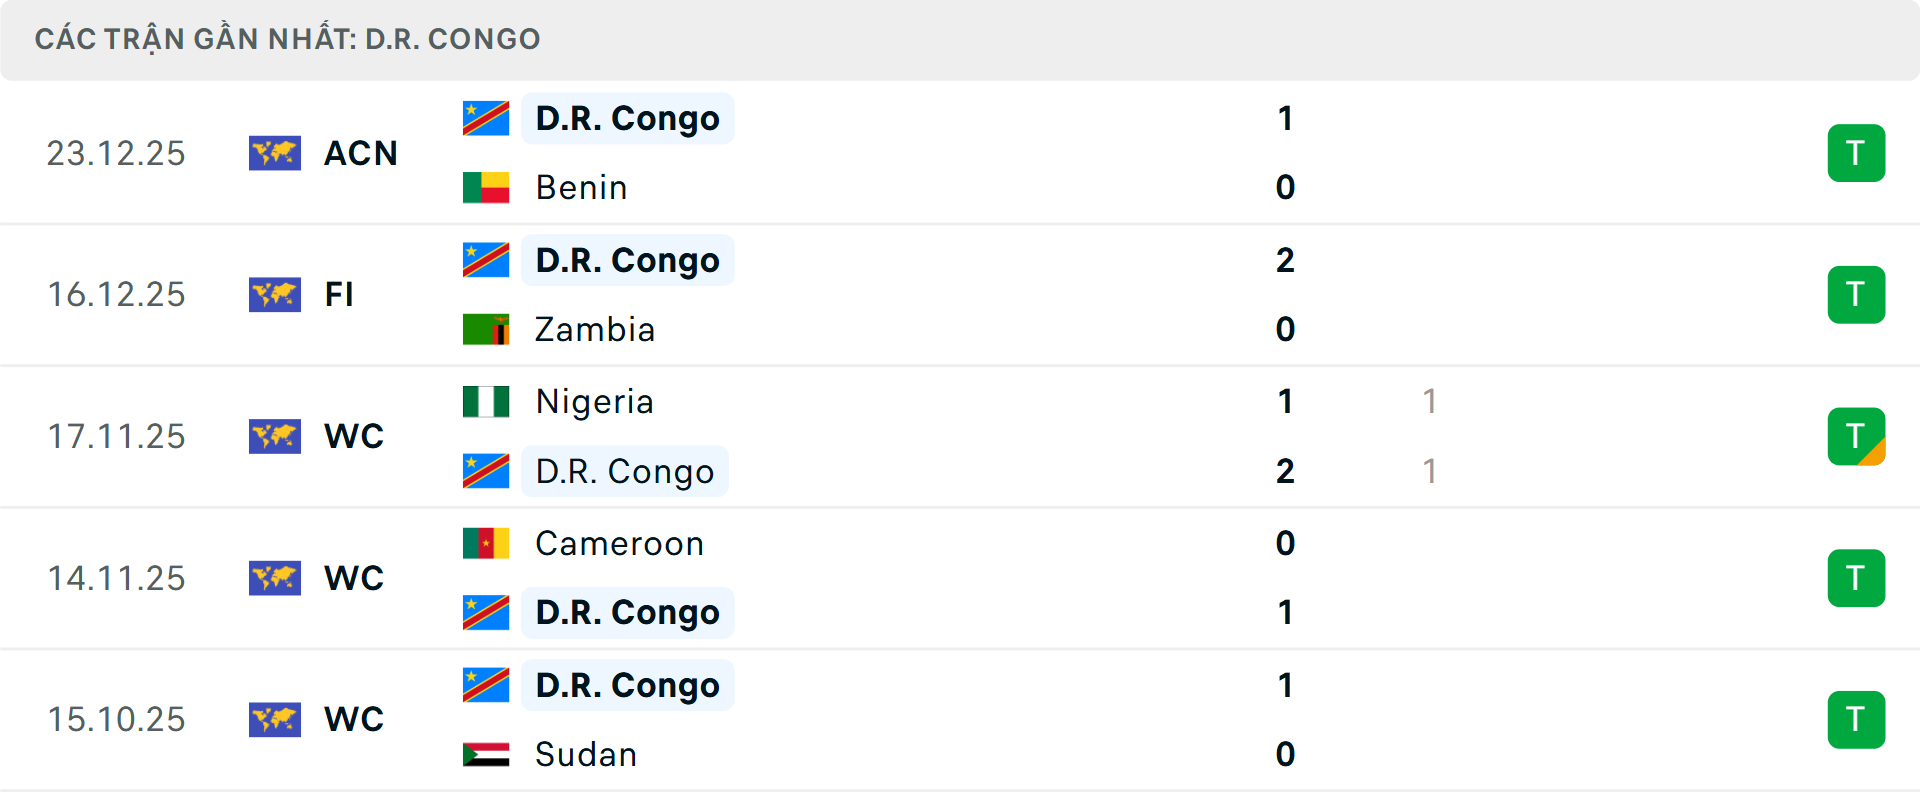Click the Zambia flag icon
This screenshot has width=1920, height=792.
tap(486, 329)
